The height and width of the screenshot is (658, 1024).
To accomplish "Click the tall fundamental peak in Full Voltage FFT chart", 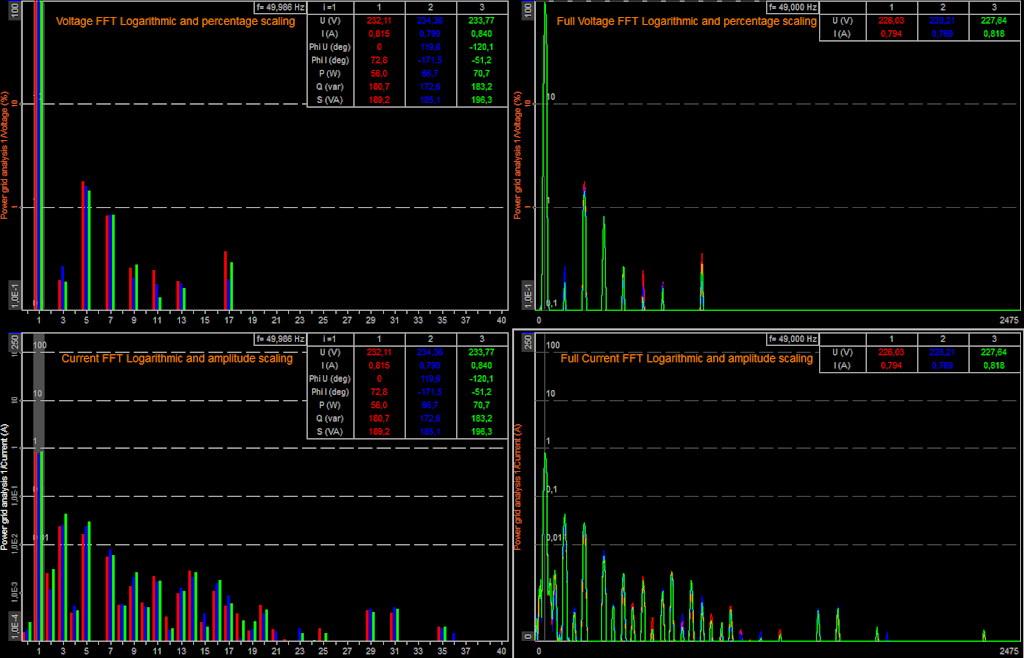I will coord(545,155).
